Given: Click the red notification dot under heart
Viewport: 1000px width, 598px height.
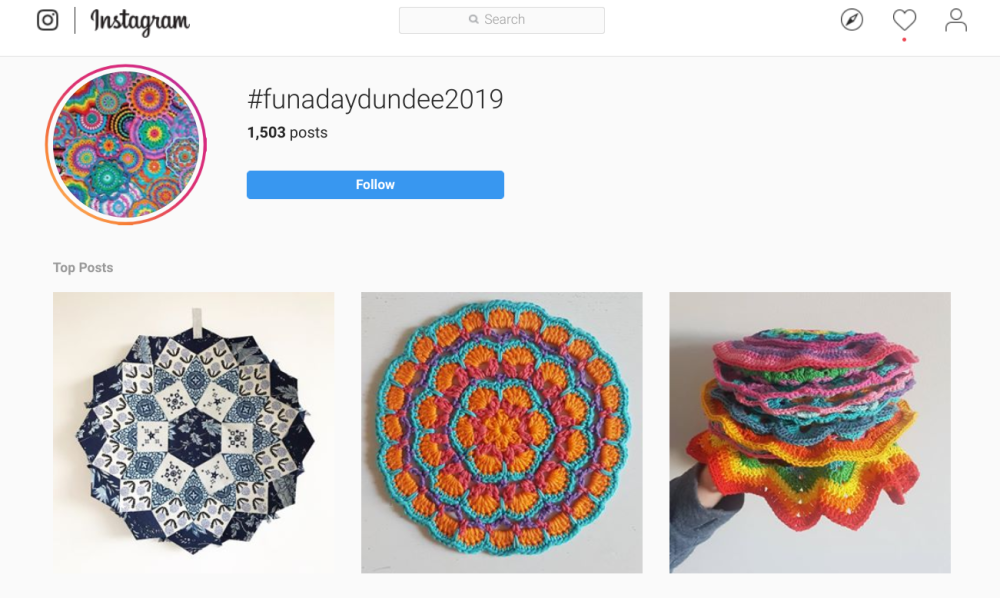Looking at the screenshot, I should tap(904, 40).
